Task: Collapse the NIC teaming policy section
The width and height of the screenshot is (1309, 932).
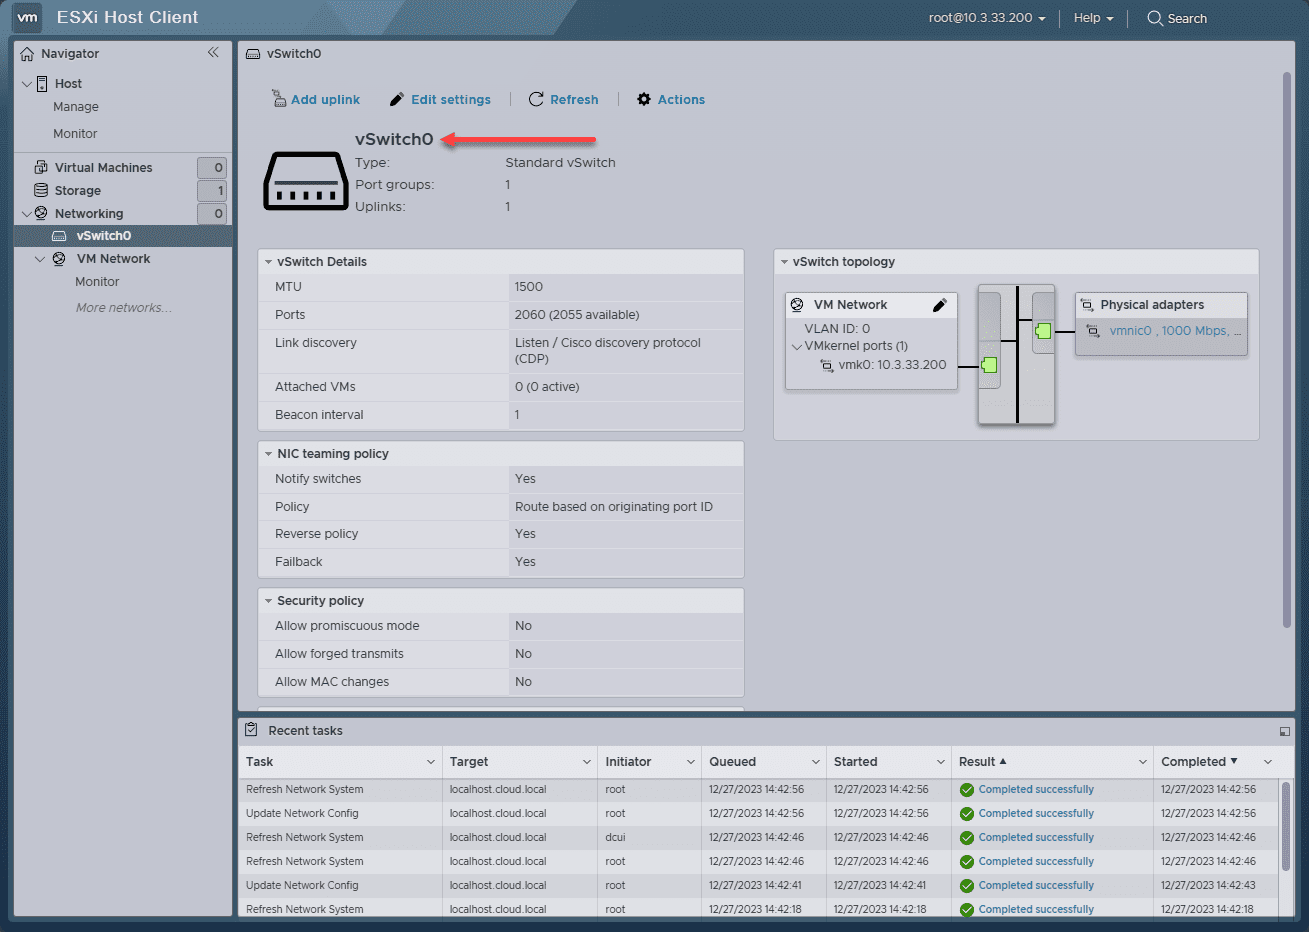Action: 268,454
